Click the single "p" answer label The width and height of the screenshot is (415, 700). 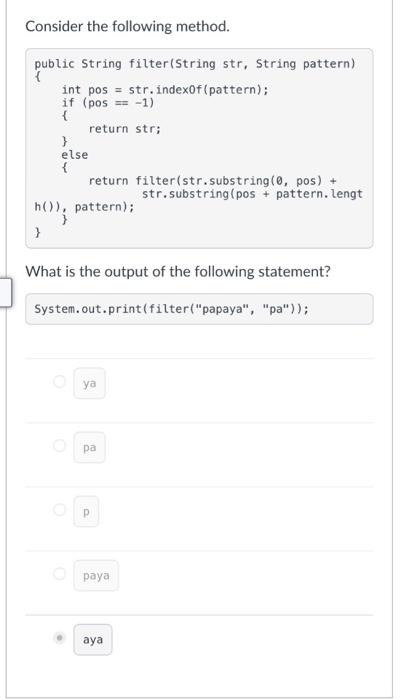(x=86, y=512)
